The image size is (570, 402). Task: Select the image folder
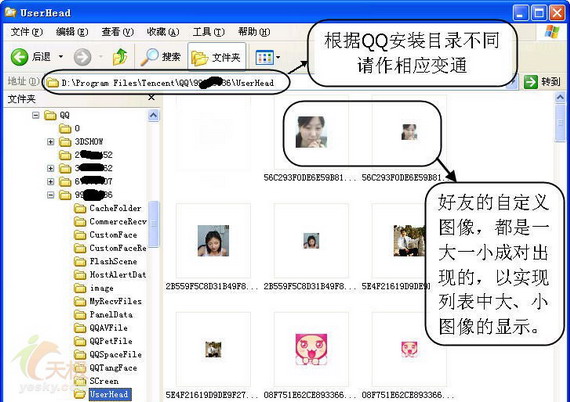pyautogui.click(x=94, y=288)
